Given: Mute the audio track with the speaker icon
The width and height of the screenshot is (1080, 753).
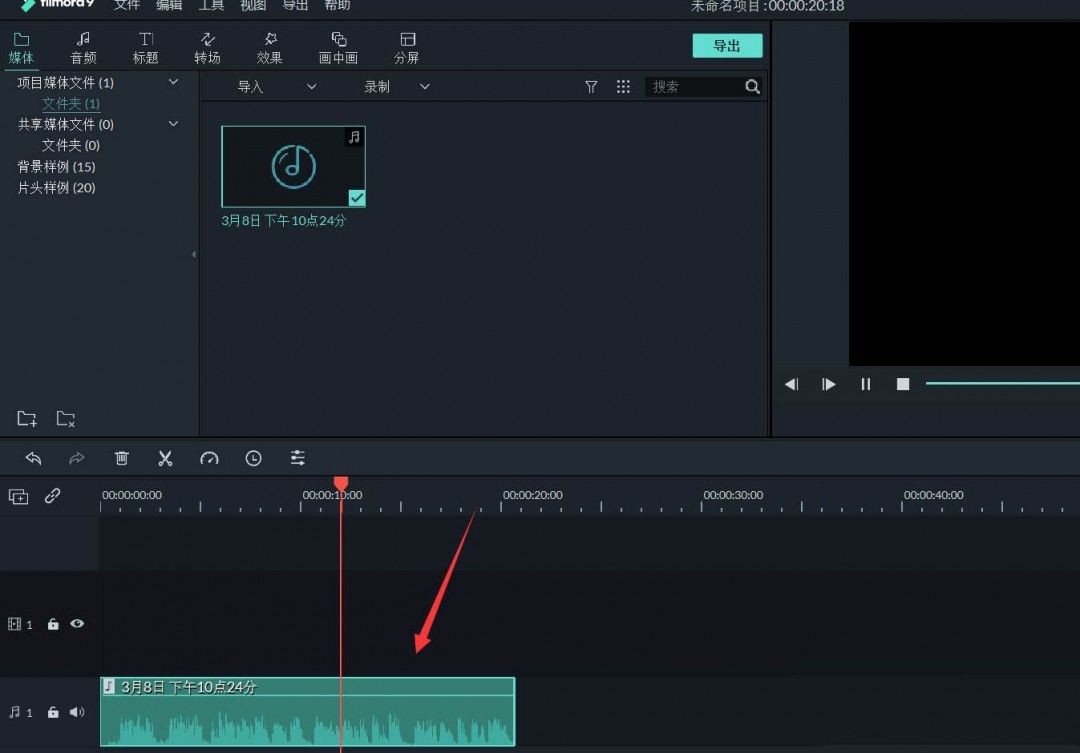Looking at the screenshot, I should pos(77,712).
